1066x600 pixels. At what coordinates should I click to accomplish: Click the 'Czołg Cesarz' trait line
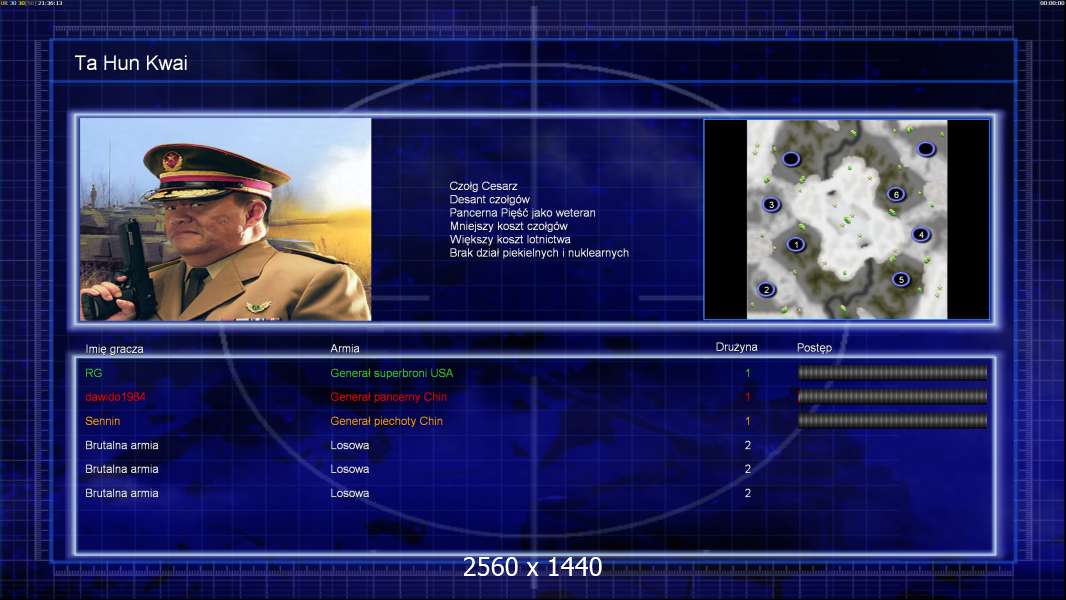point(483,186)
